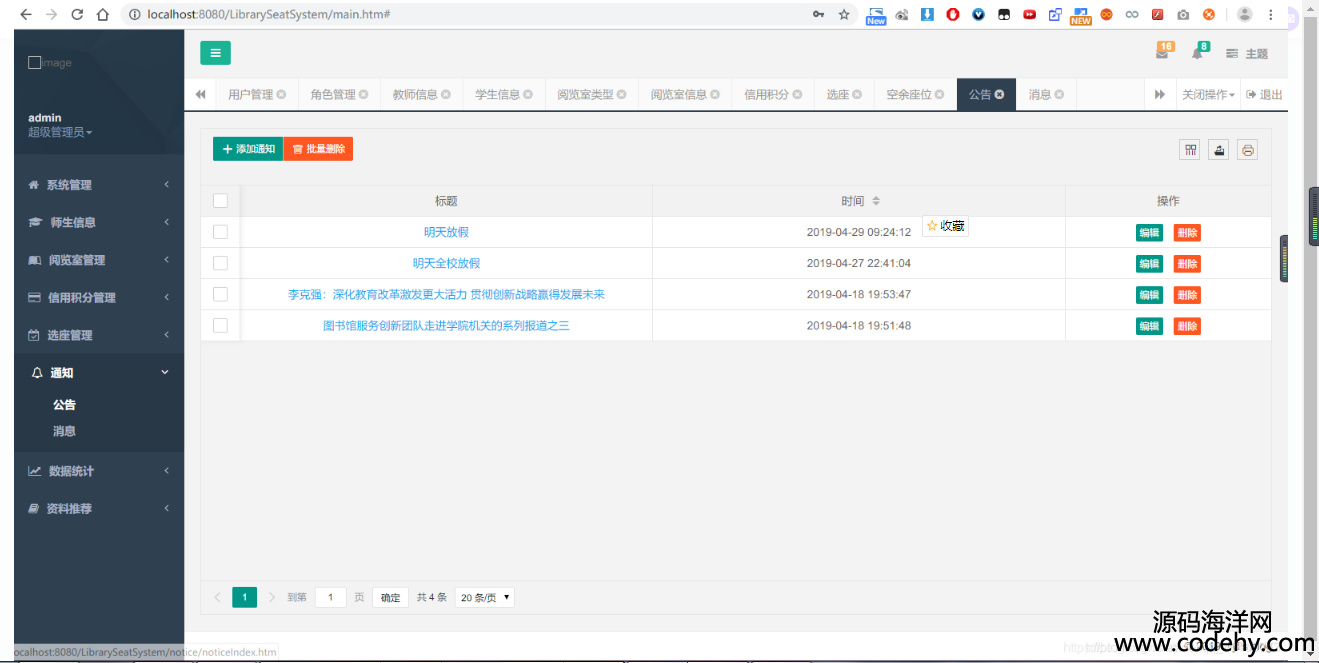Click 编辑 for the 明天放假 notice
Image resolution: width=1319 pixels, height=663 pixels.
[1149, 233]
